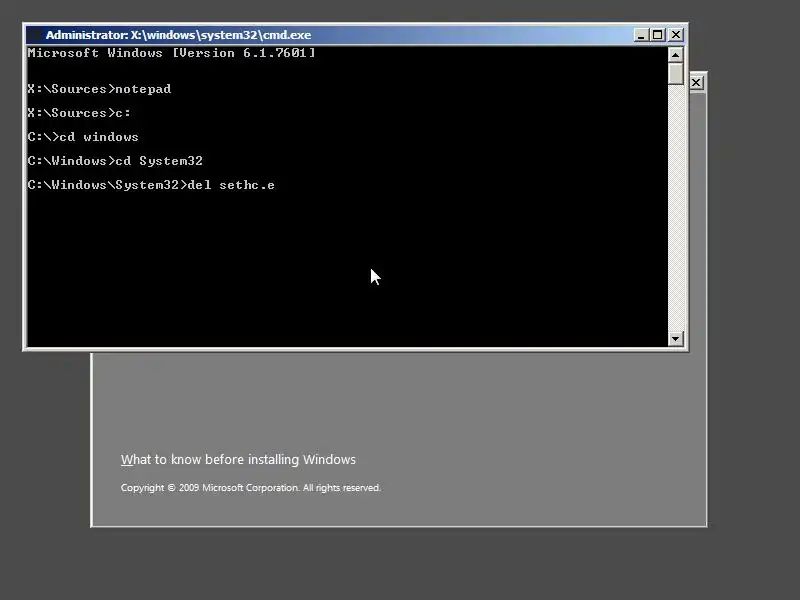Click the 'cd windows' command line
The height and width of the screenshot is (600, 800).
(x=83, y=137)
